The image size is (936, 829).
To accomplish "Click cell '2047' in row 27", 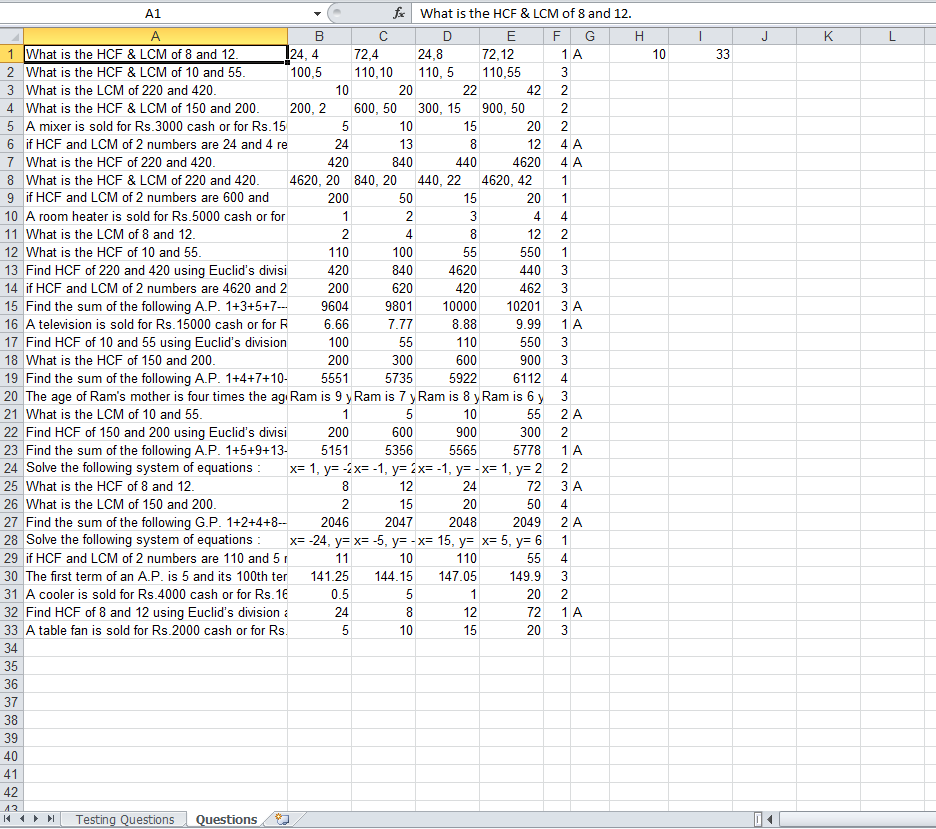I will coord(383,522).
